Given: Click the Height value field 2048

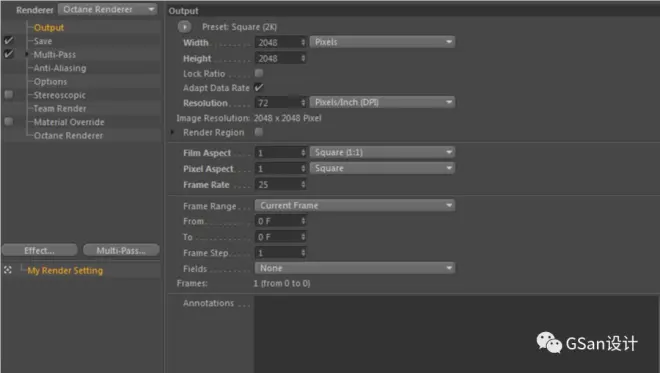Looking at the screenshot, I should point(277,58).
